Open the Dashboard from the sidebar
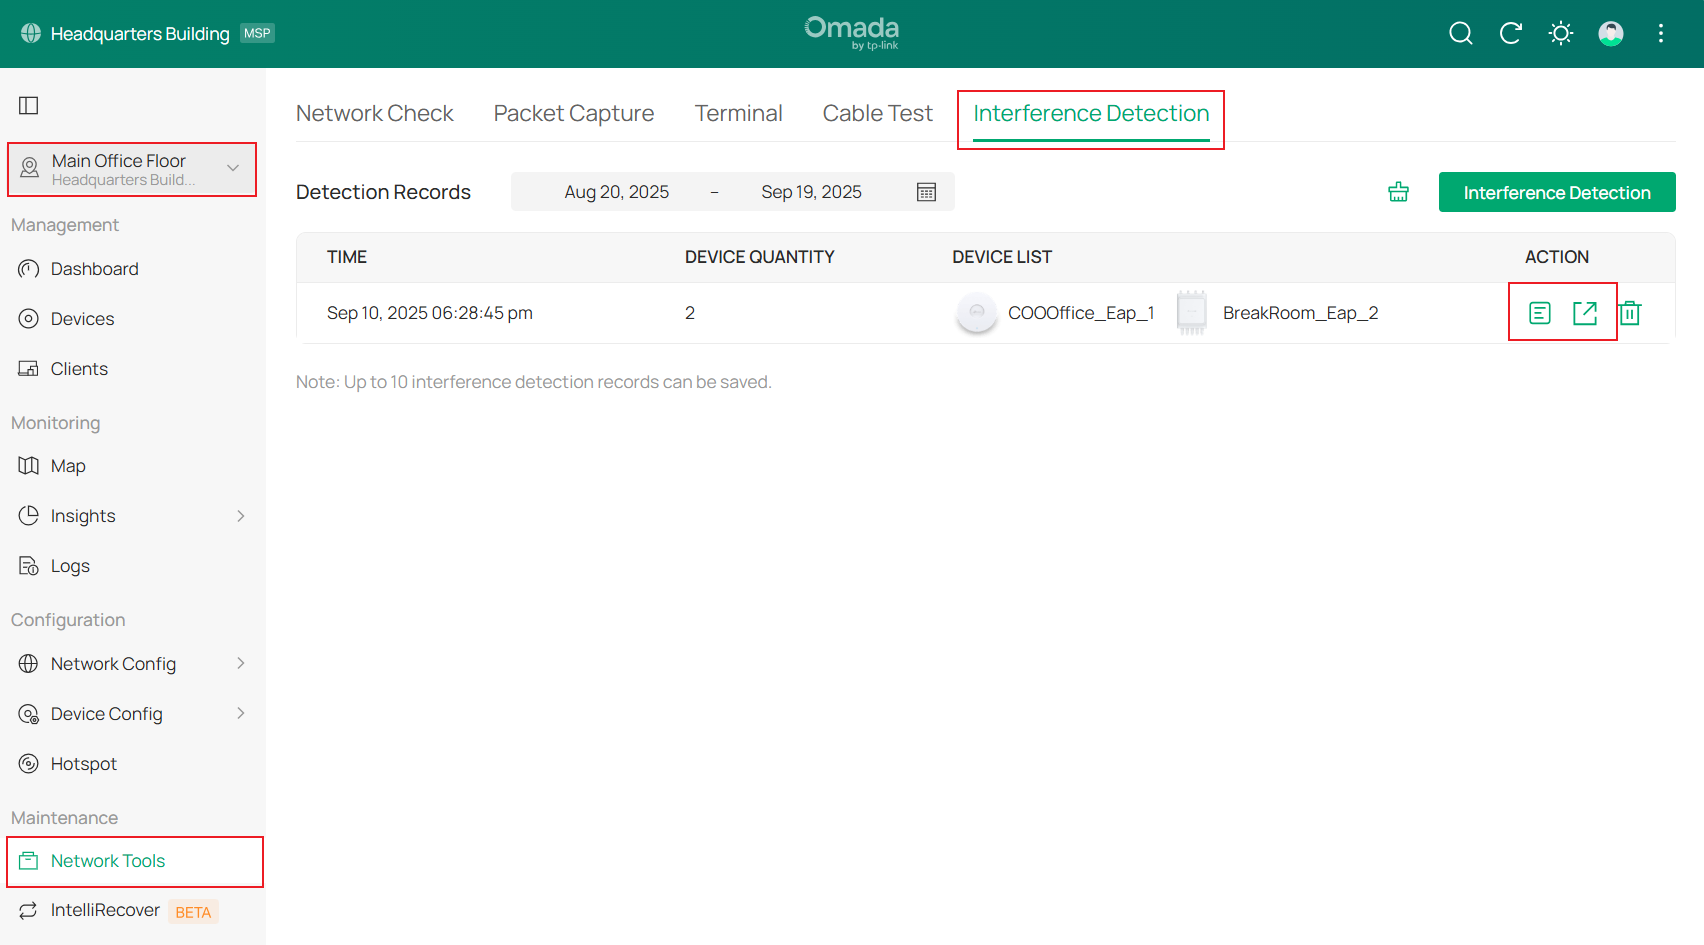The height and width of the screenshot is (945, 1704). [x=94, y=268]
